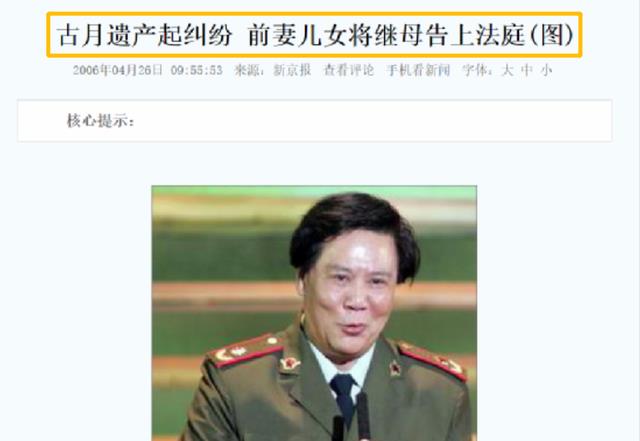Open the 查看评论 link
The height and width of the screenshot is (441, 640).
click(x=349, y=70)
